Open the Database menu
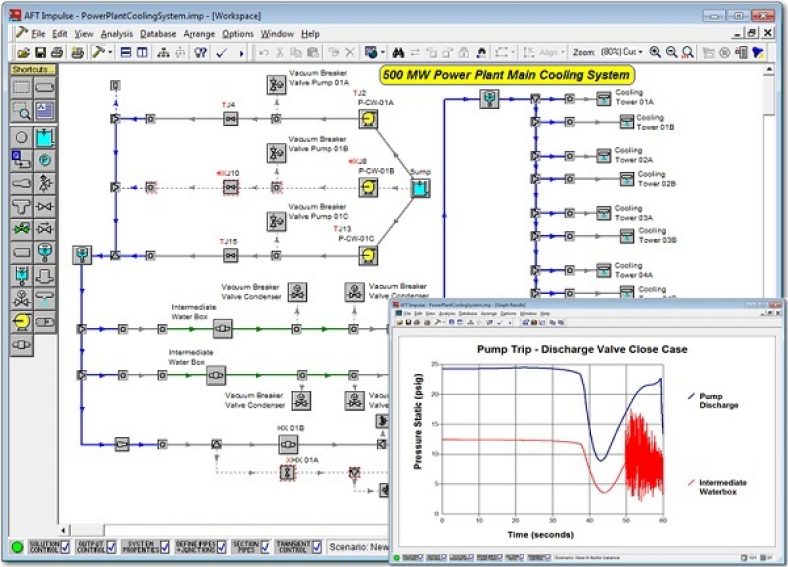Viewport: 788px width, 567px height. point(158,34)
